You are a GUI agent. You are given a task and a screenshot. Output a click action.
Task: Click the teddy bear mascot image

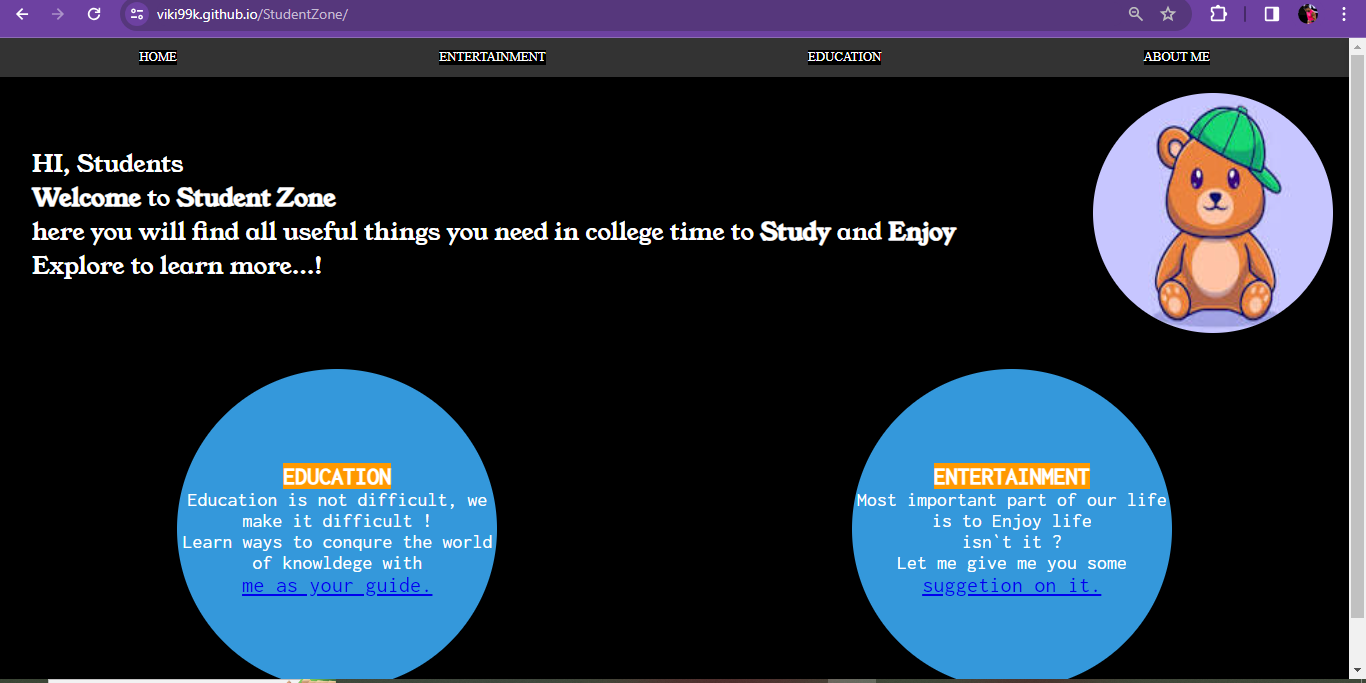(x=1212, y=213)
